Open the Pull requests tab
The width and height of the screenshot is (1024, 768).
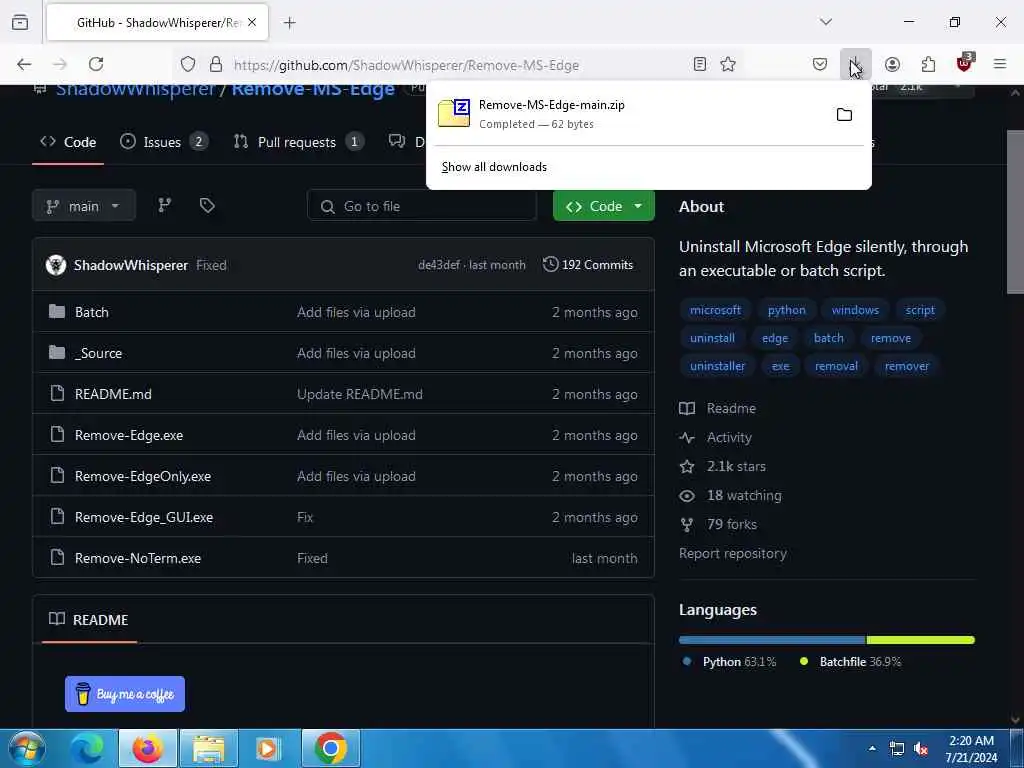point(298,142)
